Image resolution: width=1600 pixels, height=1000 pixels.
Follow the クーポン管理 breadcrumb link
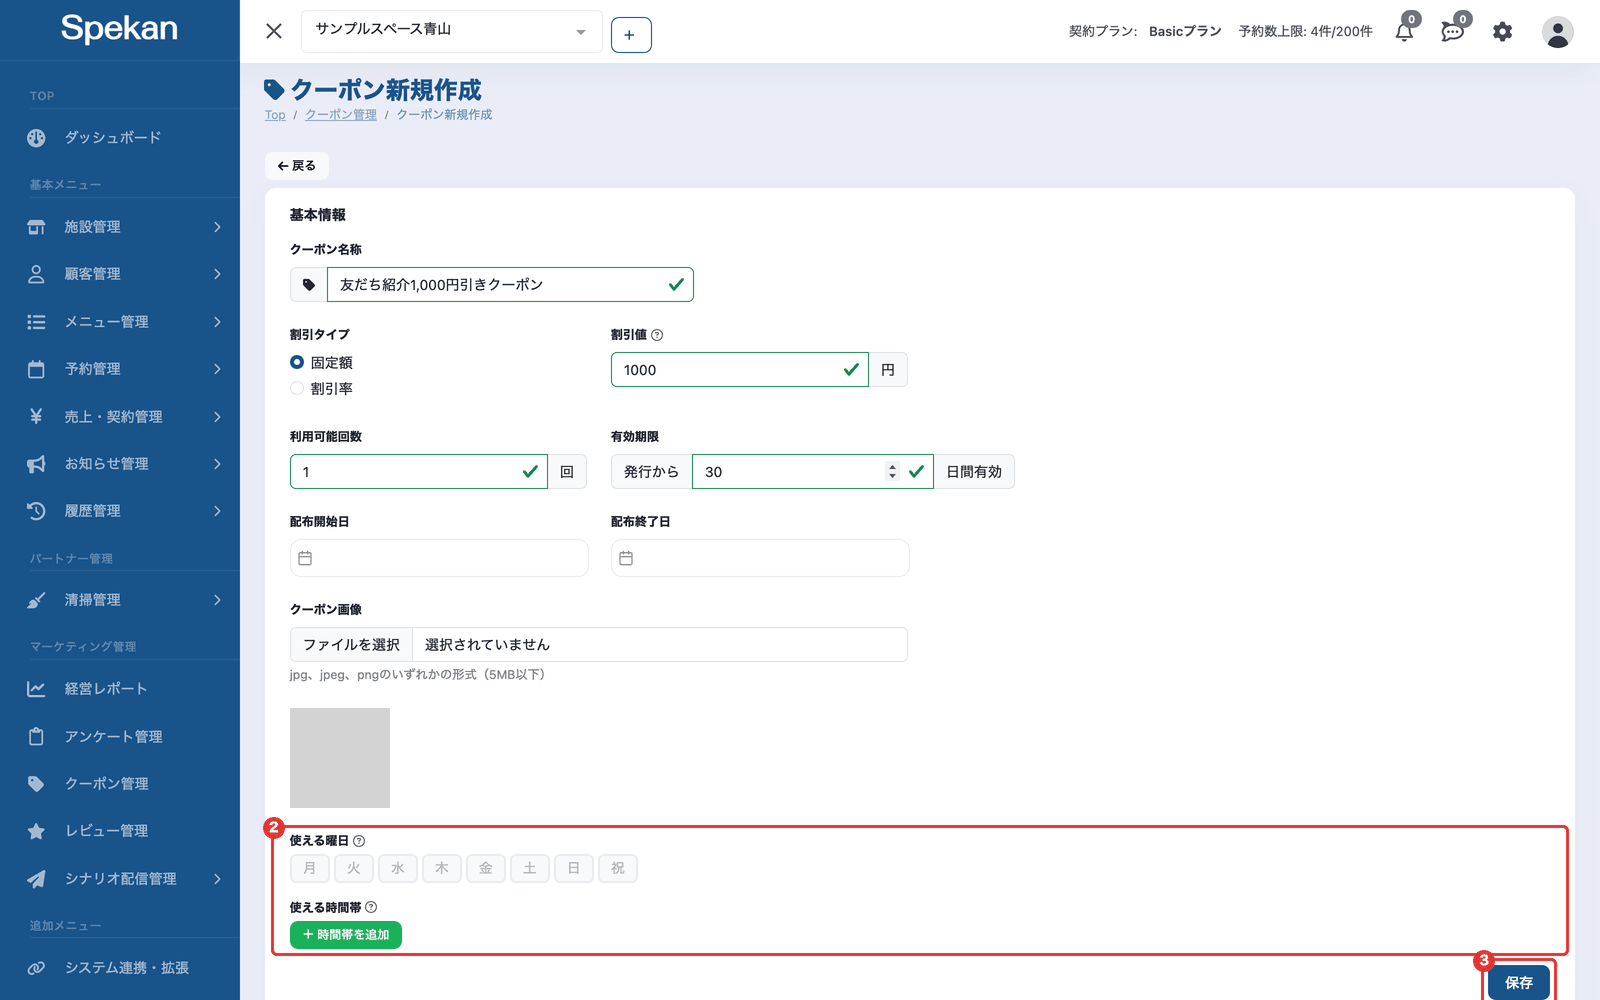point(341,115)
